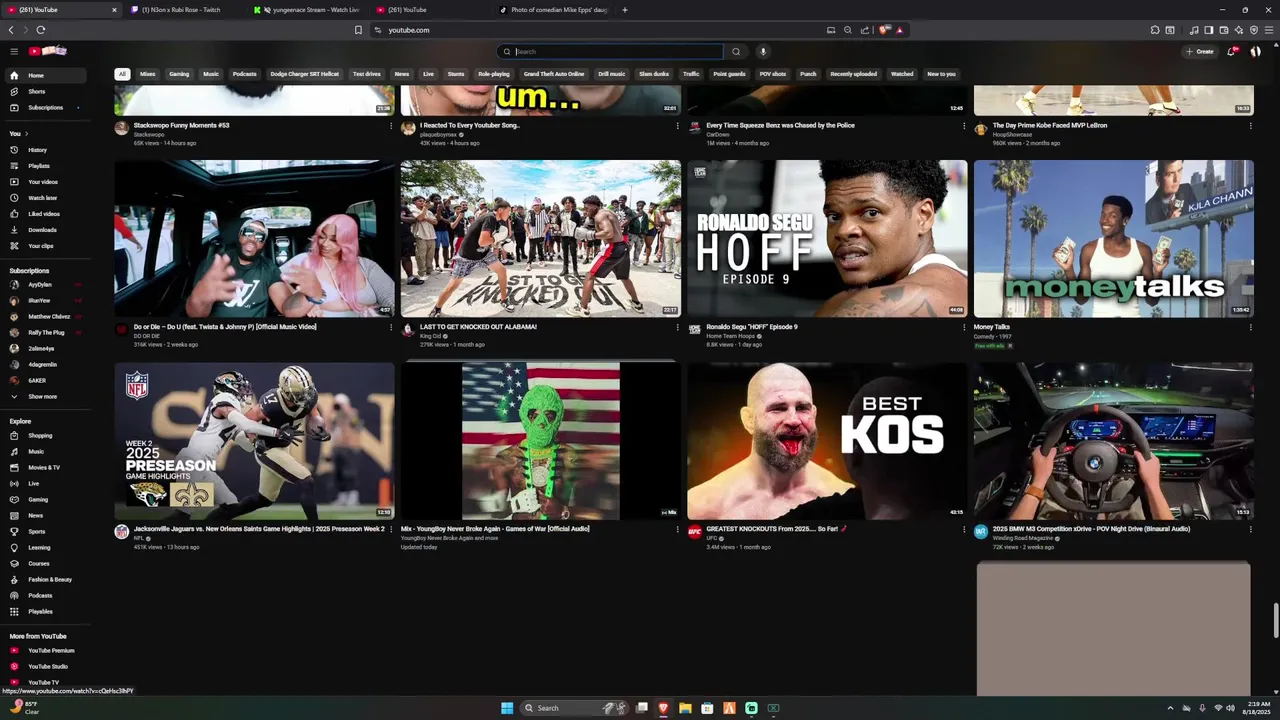This screenshot has height=720, width=1280.
Task: Open options menu for Ronaldo Segu HOFF video
Action: (964, 327)
